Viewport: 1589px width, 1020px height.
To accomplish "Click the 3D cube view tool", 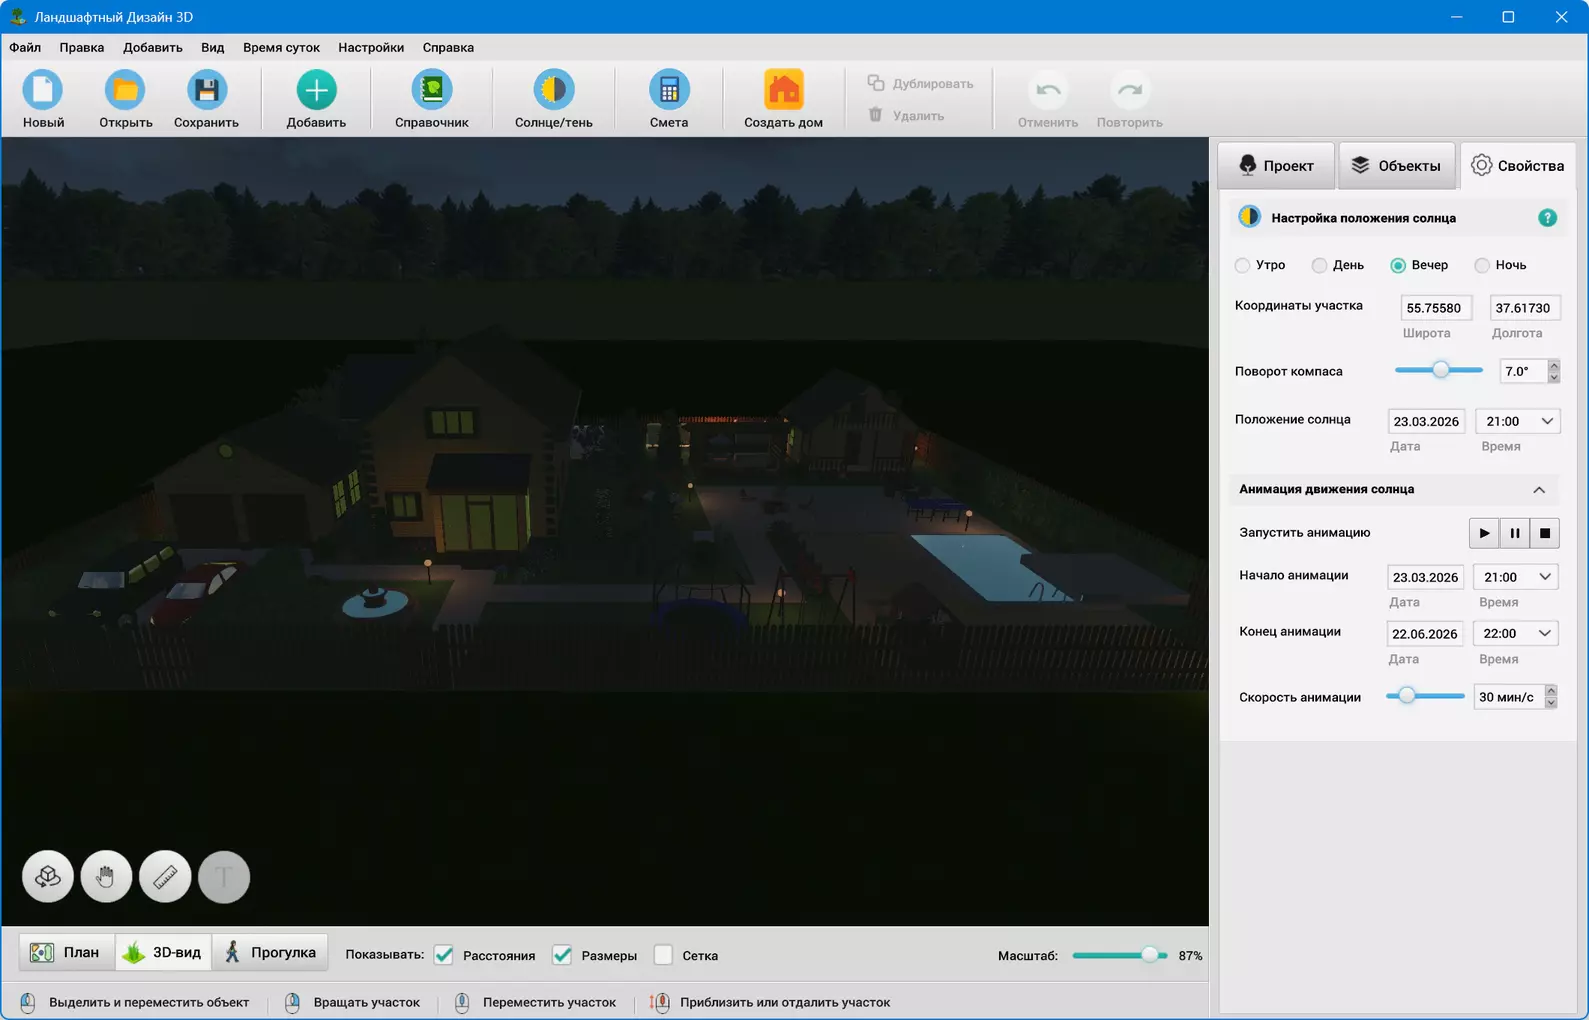I will (x=48, y=877).
